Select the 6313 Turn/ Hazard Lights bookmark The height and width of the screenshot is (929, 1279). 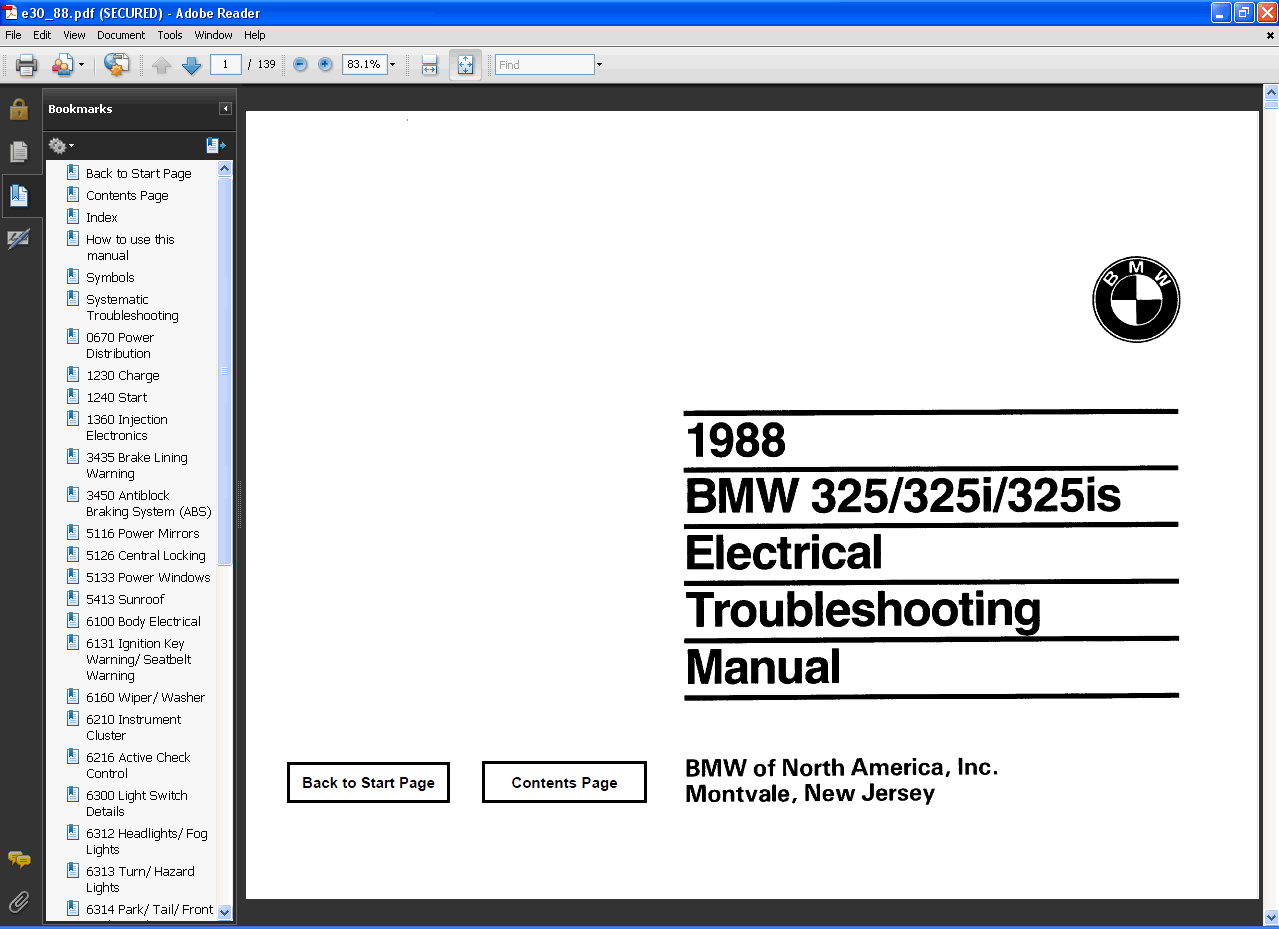click(x=140, y=879)
